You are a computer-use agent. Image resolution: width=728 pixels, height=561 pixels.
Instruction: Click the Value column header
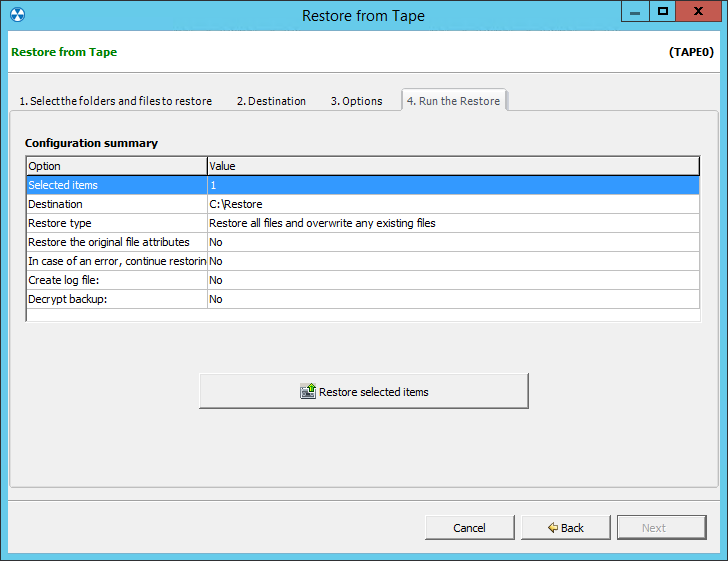[x=453, y=166]
